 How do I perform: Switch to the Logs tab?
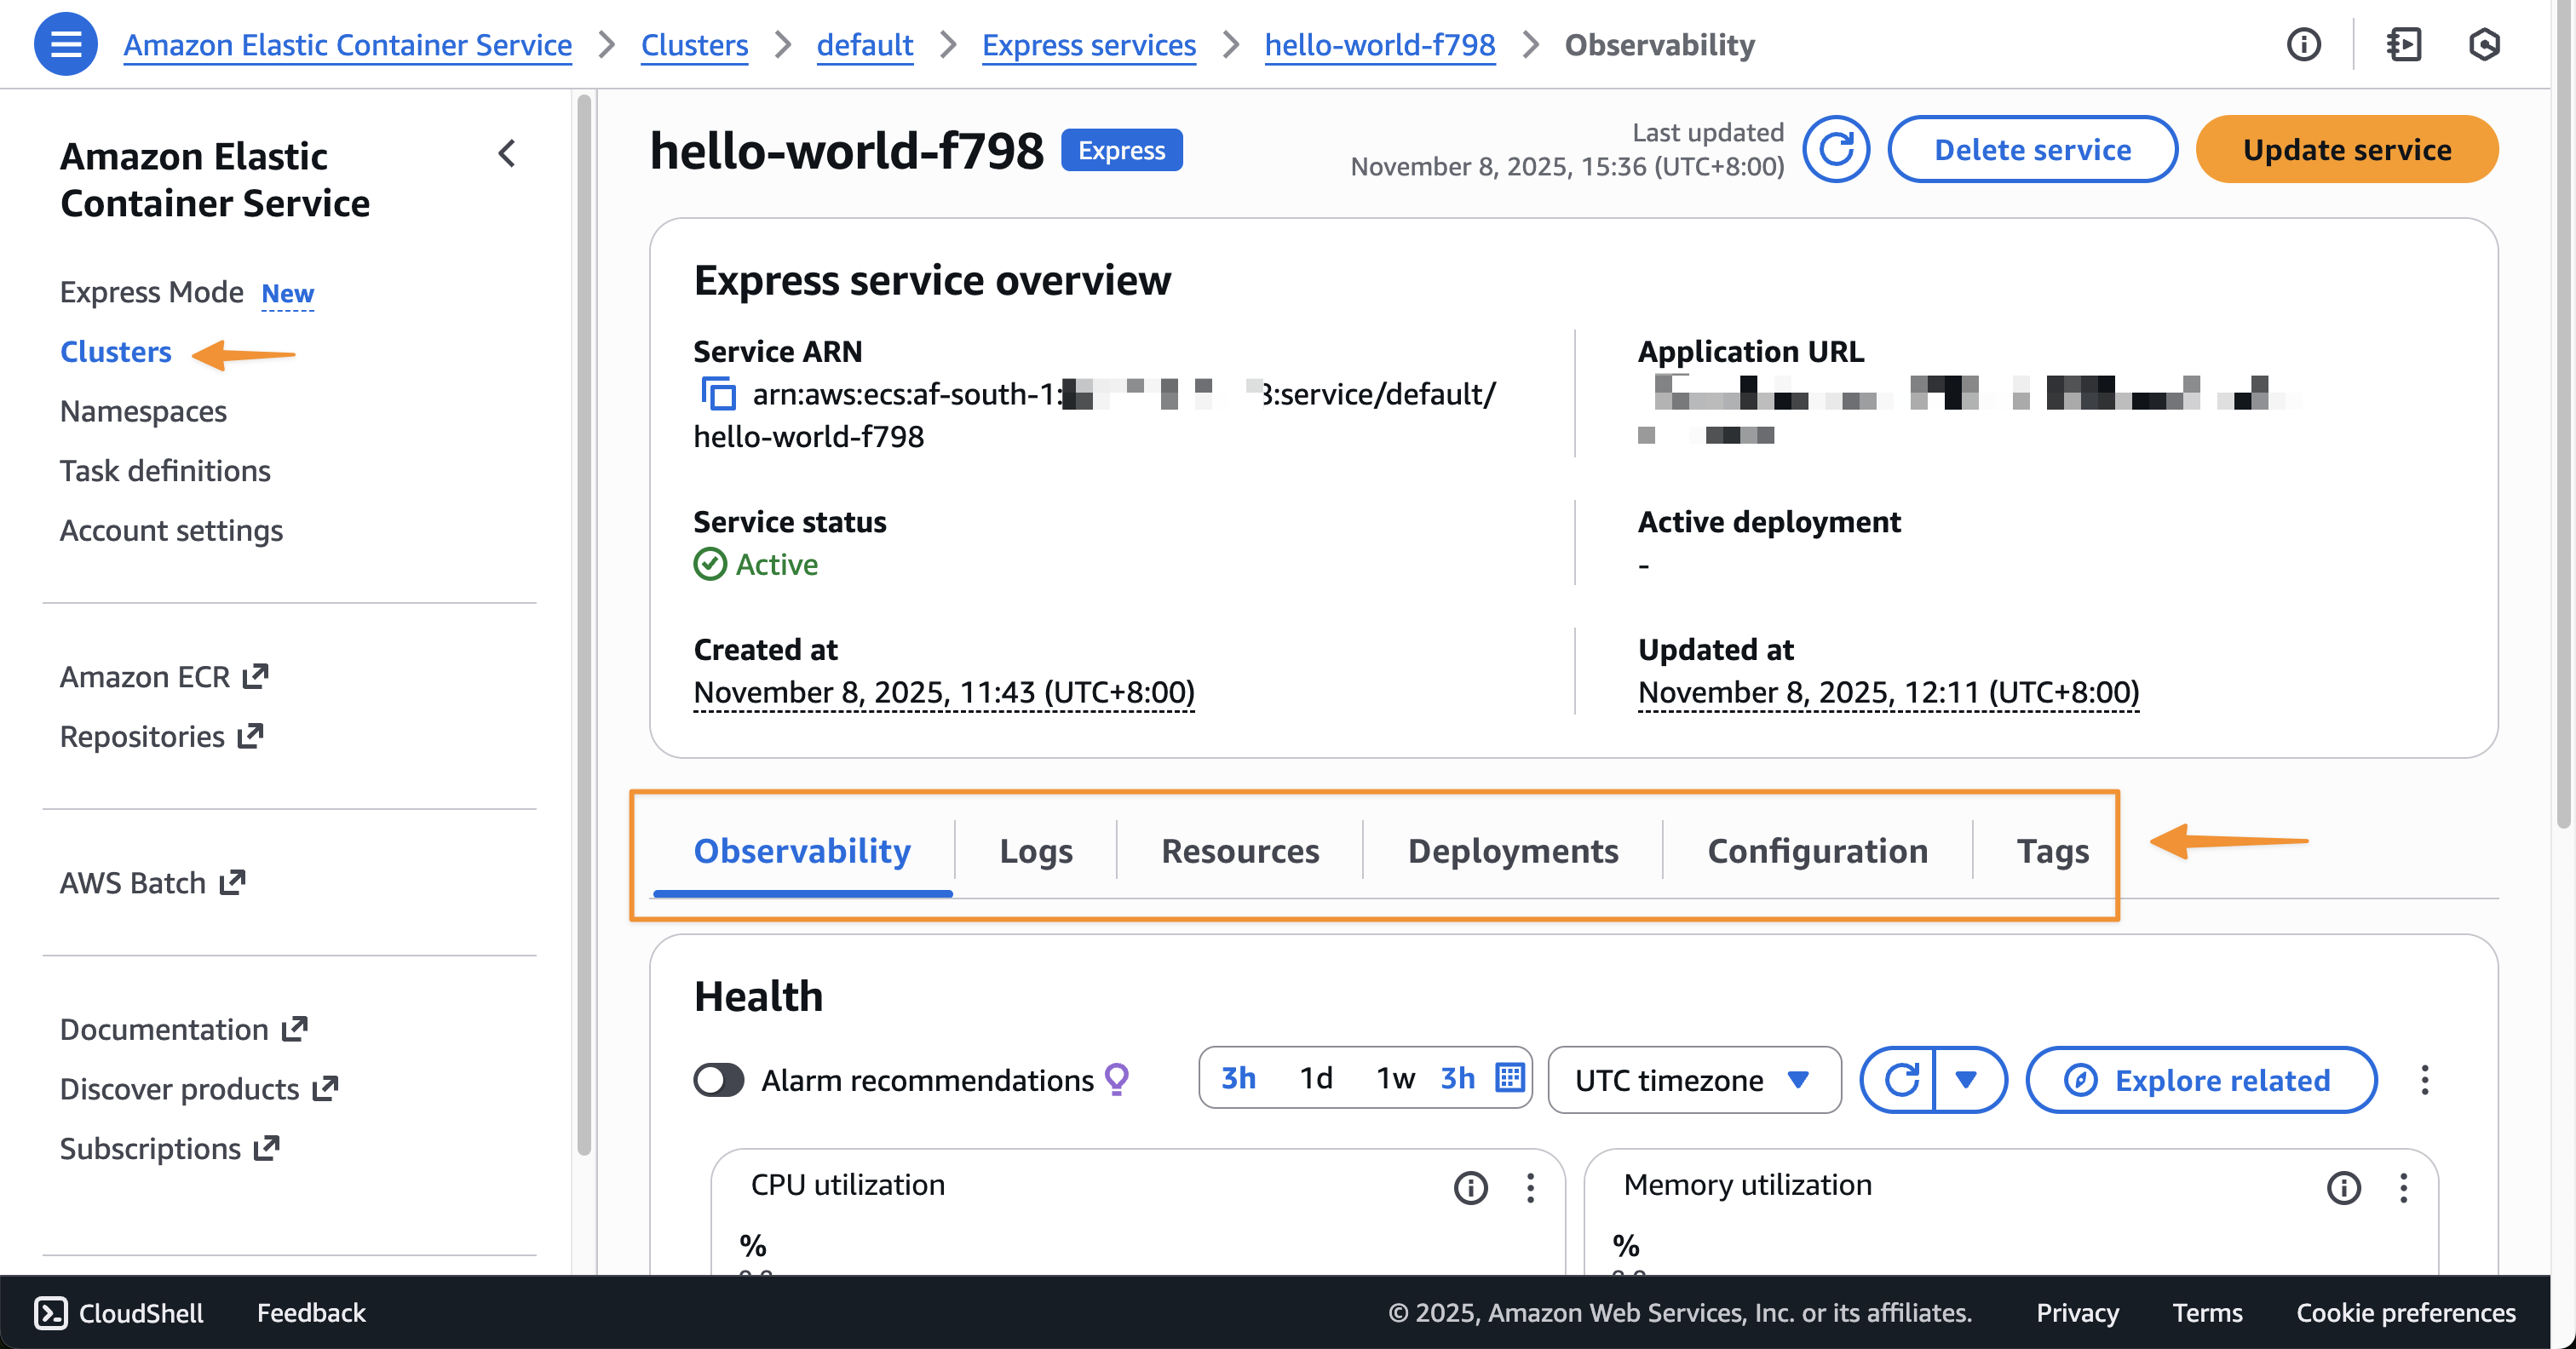(x=1035, y=850)
